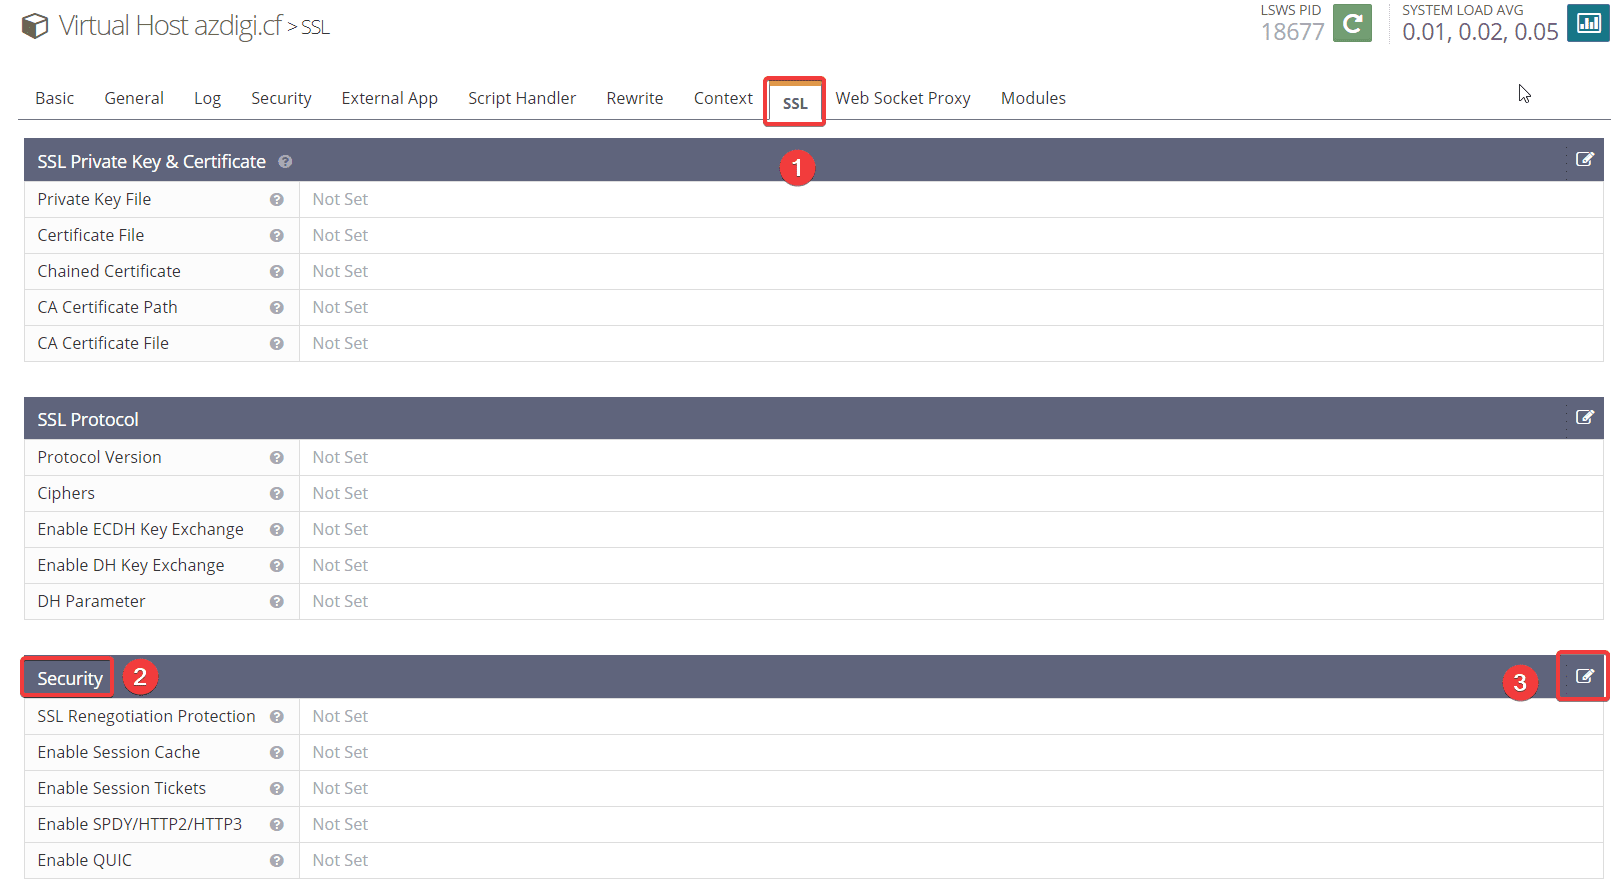The width and height of the screenshot is (1616, 884).
Task: Click the Certificate File label
Action: [91, 235]
